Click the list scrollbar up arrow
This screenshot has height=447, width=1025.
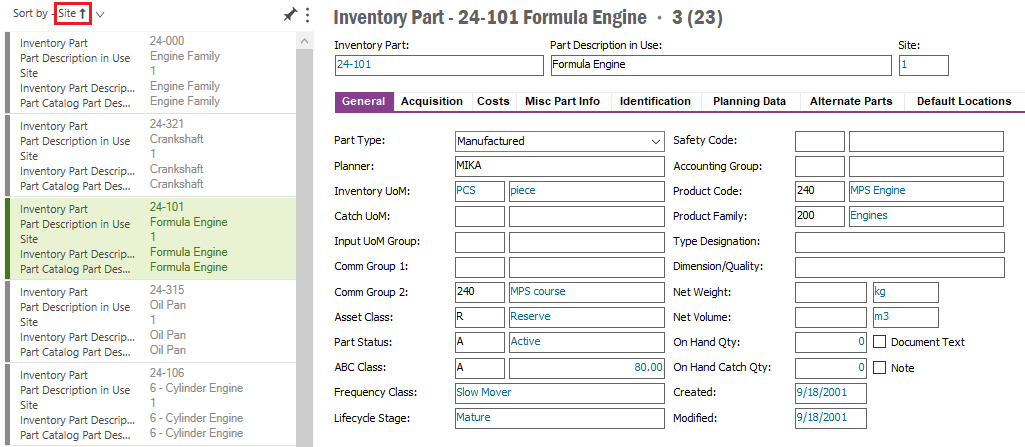click(x=303, y=40)
